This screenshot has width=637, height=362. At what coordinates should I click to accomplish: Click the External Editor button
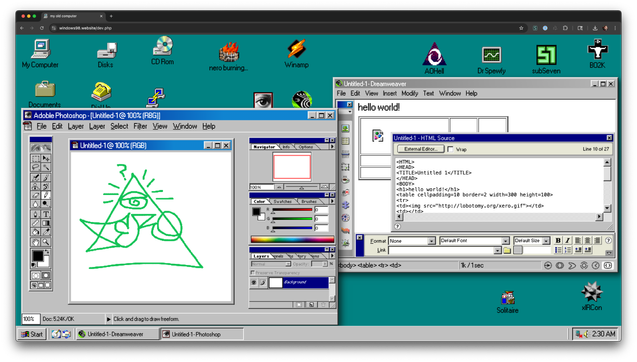coord(420,149)
